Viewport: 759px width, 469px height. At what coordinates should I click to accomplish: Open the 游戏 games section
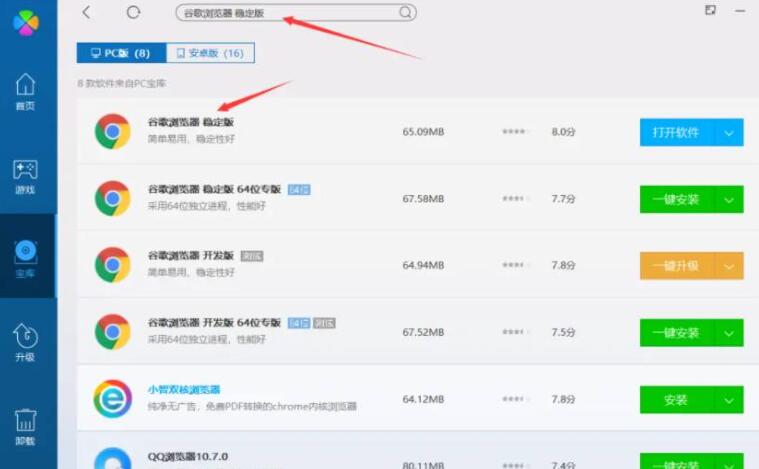coord(25,177)
